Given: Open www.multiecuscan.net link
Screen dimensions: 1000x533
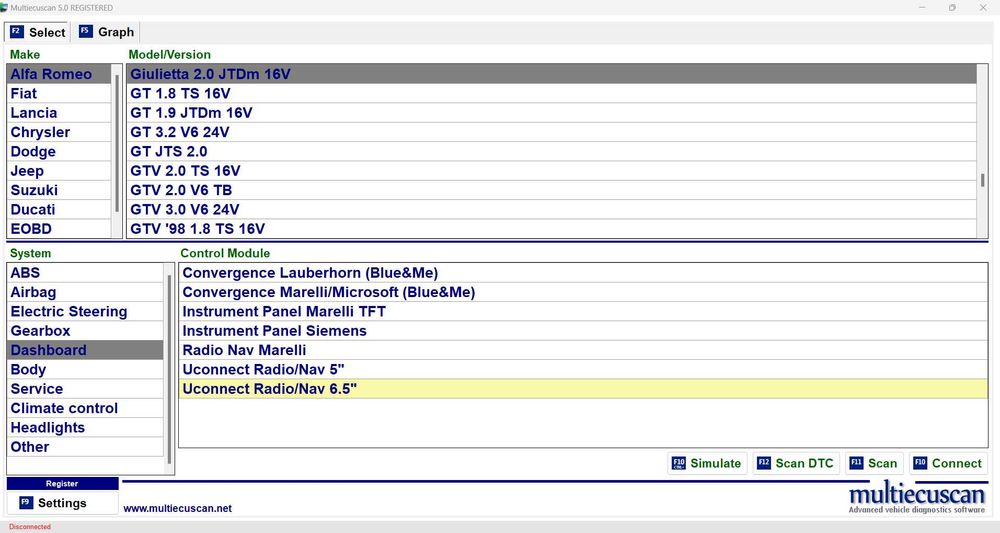Looking at the screenshot, I should [x=177, y=509].
